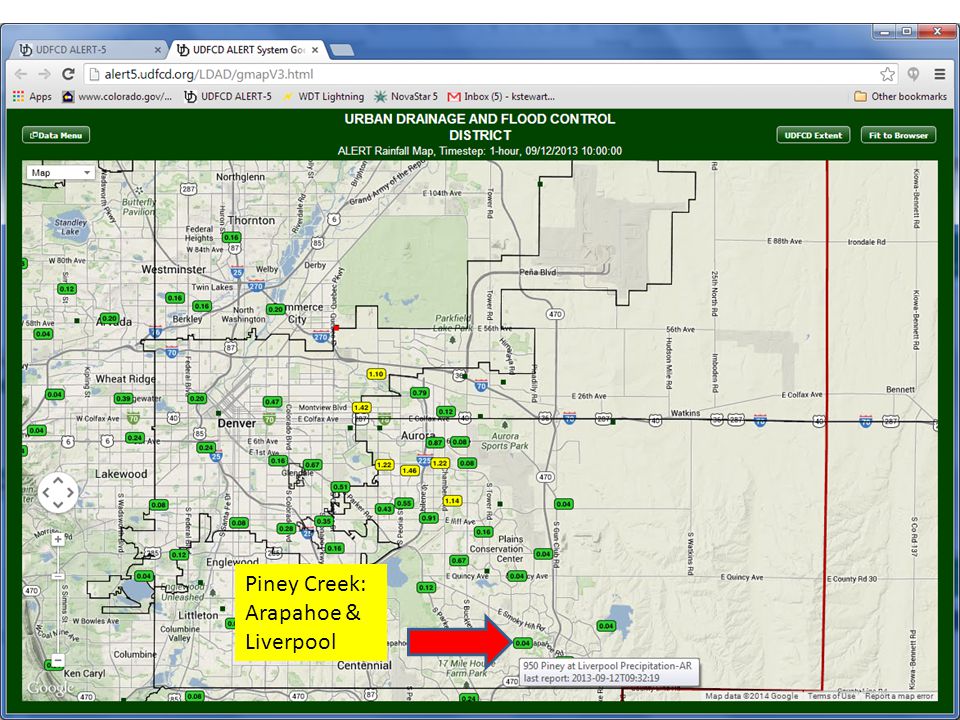Image resolution: width=960 pixels, height=720 pixels.
Task: Click the green 0.67 marker near Glendale
Action: (312, 465)
